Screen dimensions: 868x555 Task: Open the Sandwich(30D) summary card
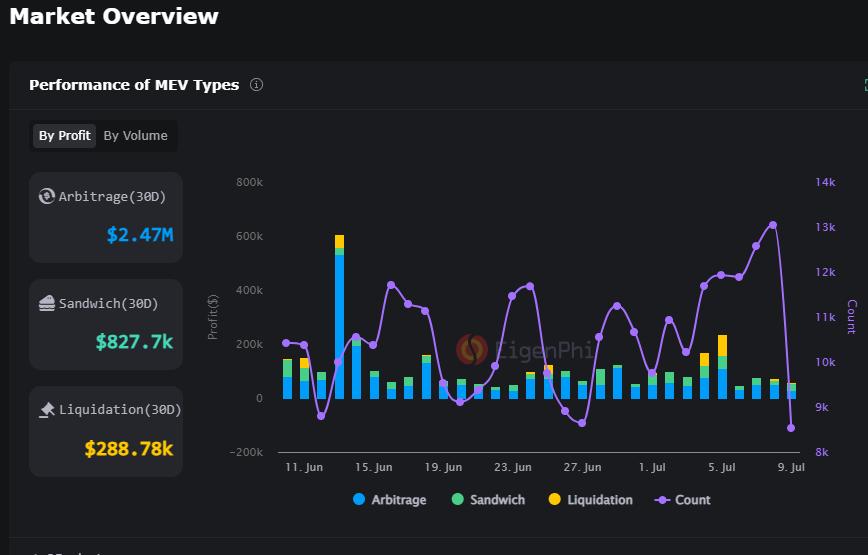pyautogui.click(x=106, y=324)
